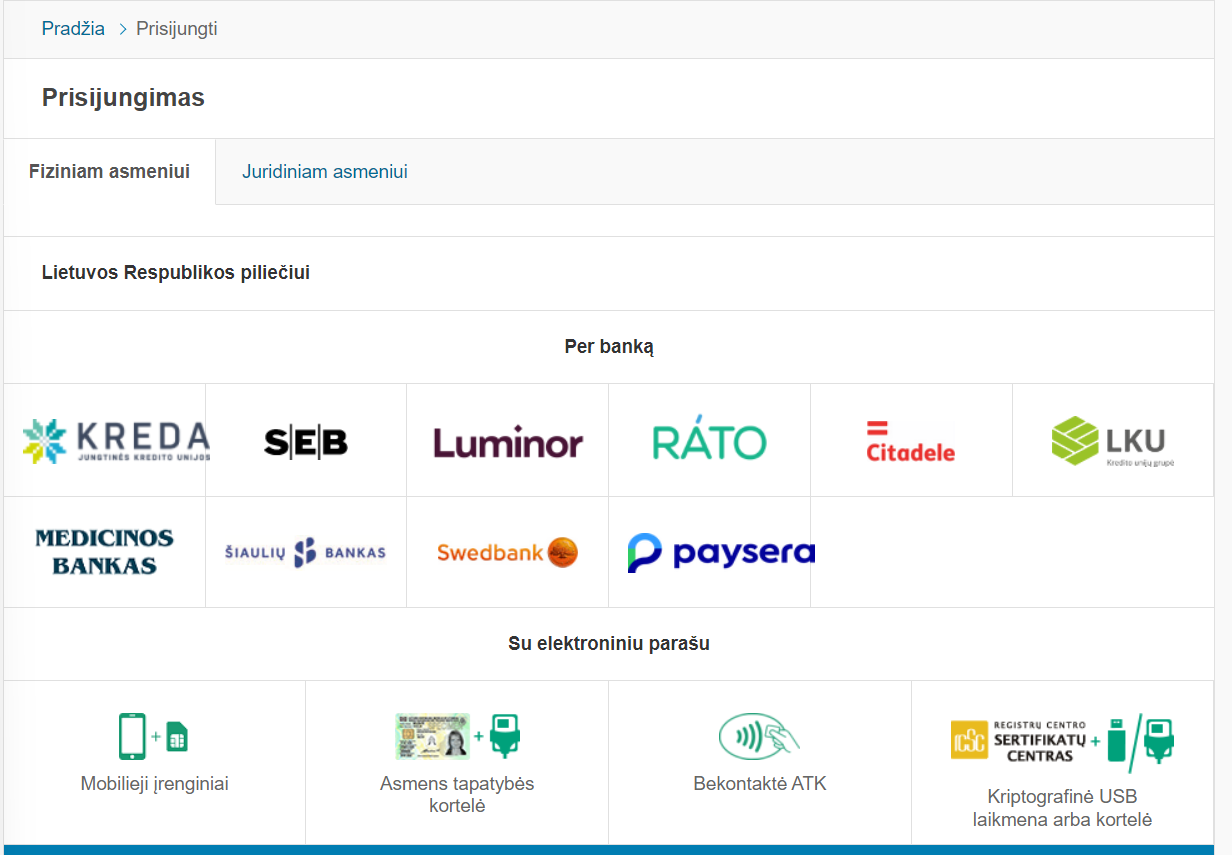Pick the RATO credit union logo
Viewport: 1232px width, 855px height.
[710, 440]
